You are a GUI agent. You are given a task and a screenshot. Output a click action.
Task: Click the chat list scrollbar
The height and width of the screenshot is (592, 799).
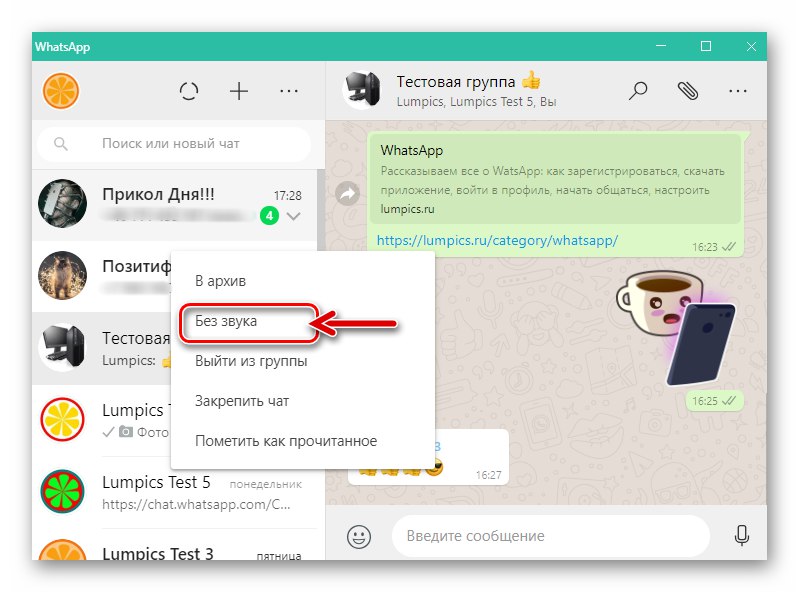[321, 209]
